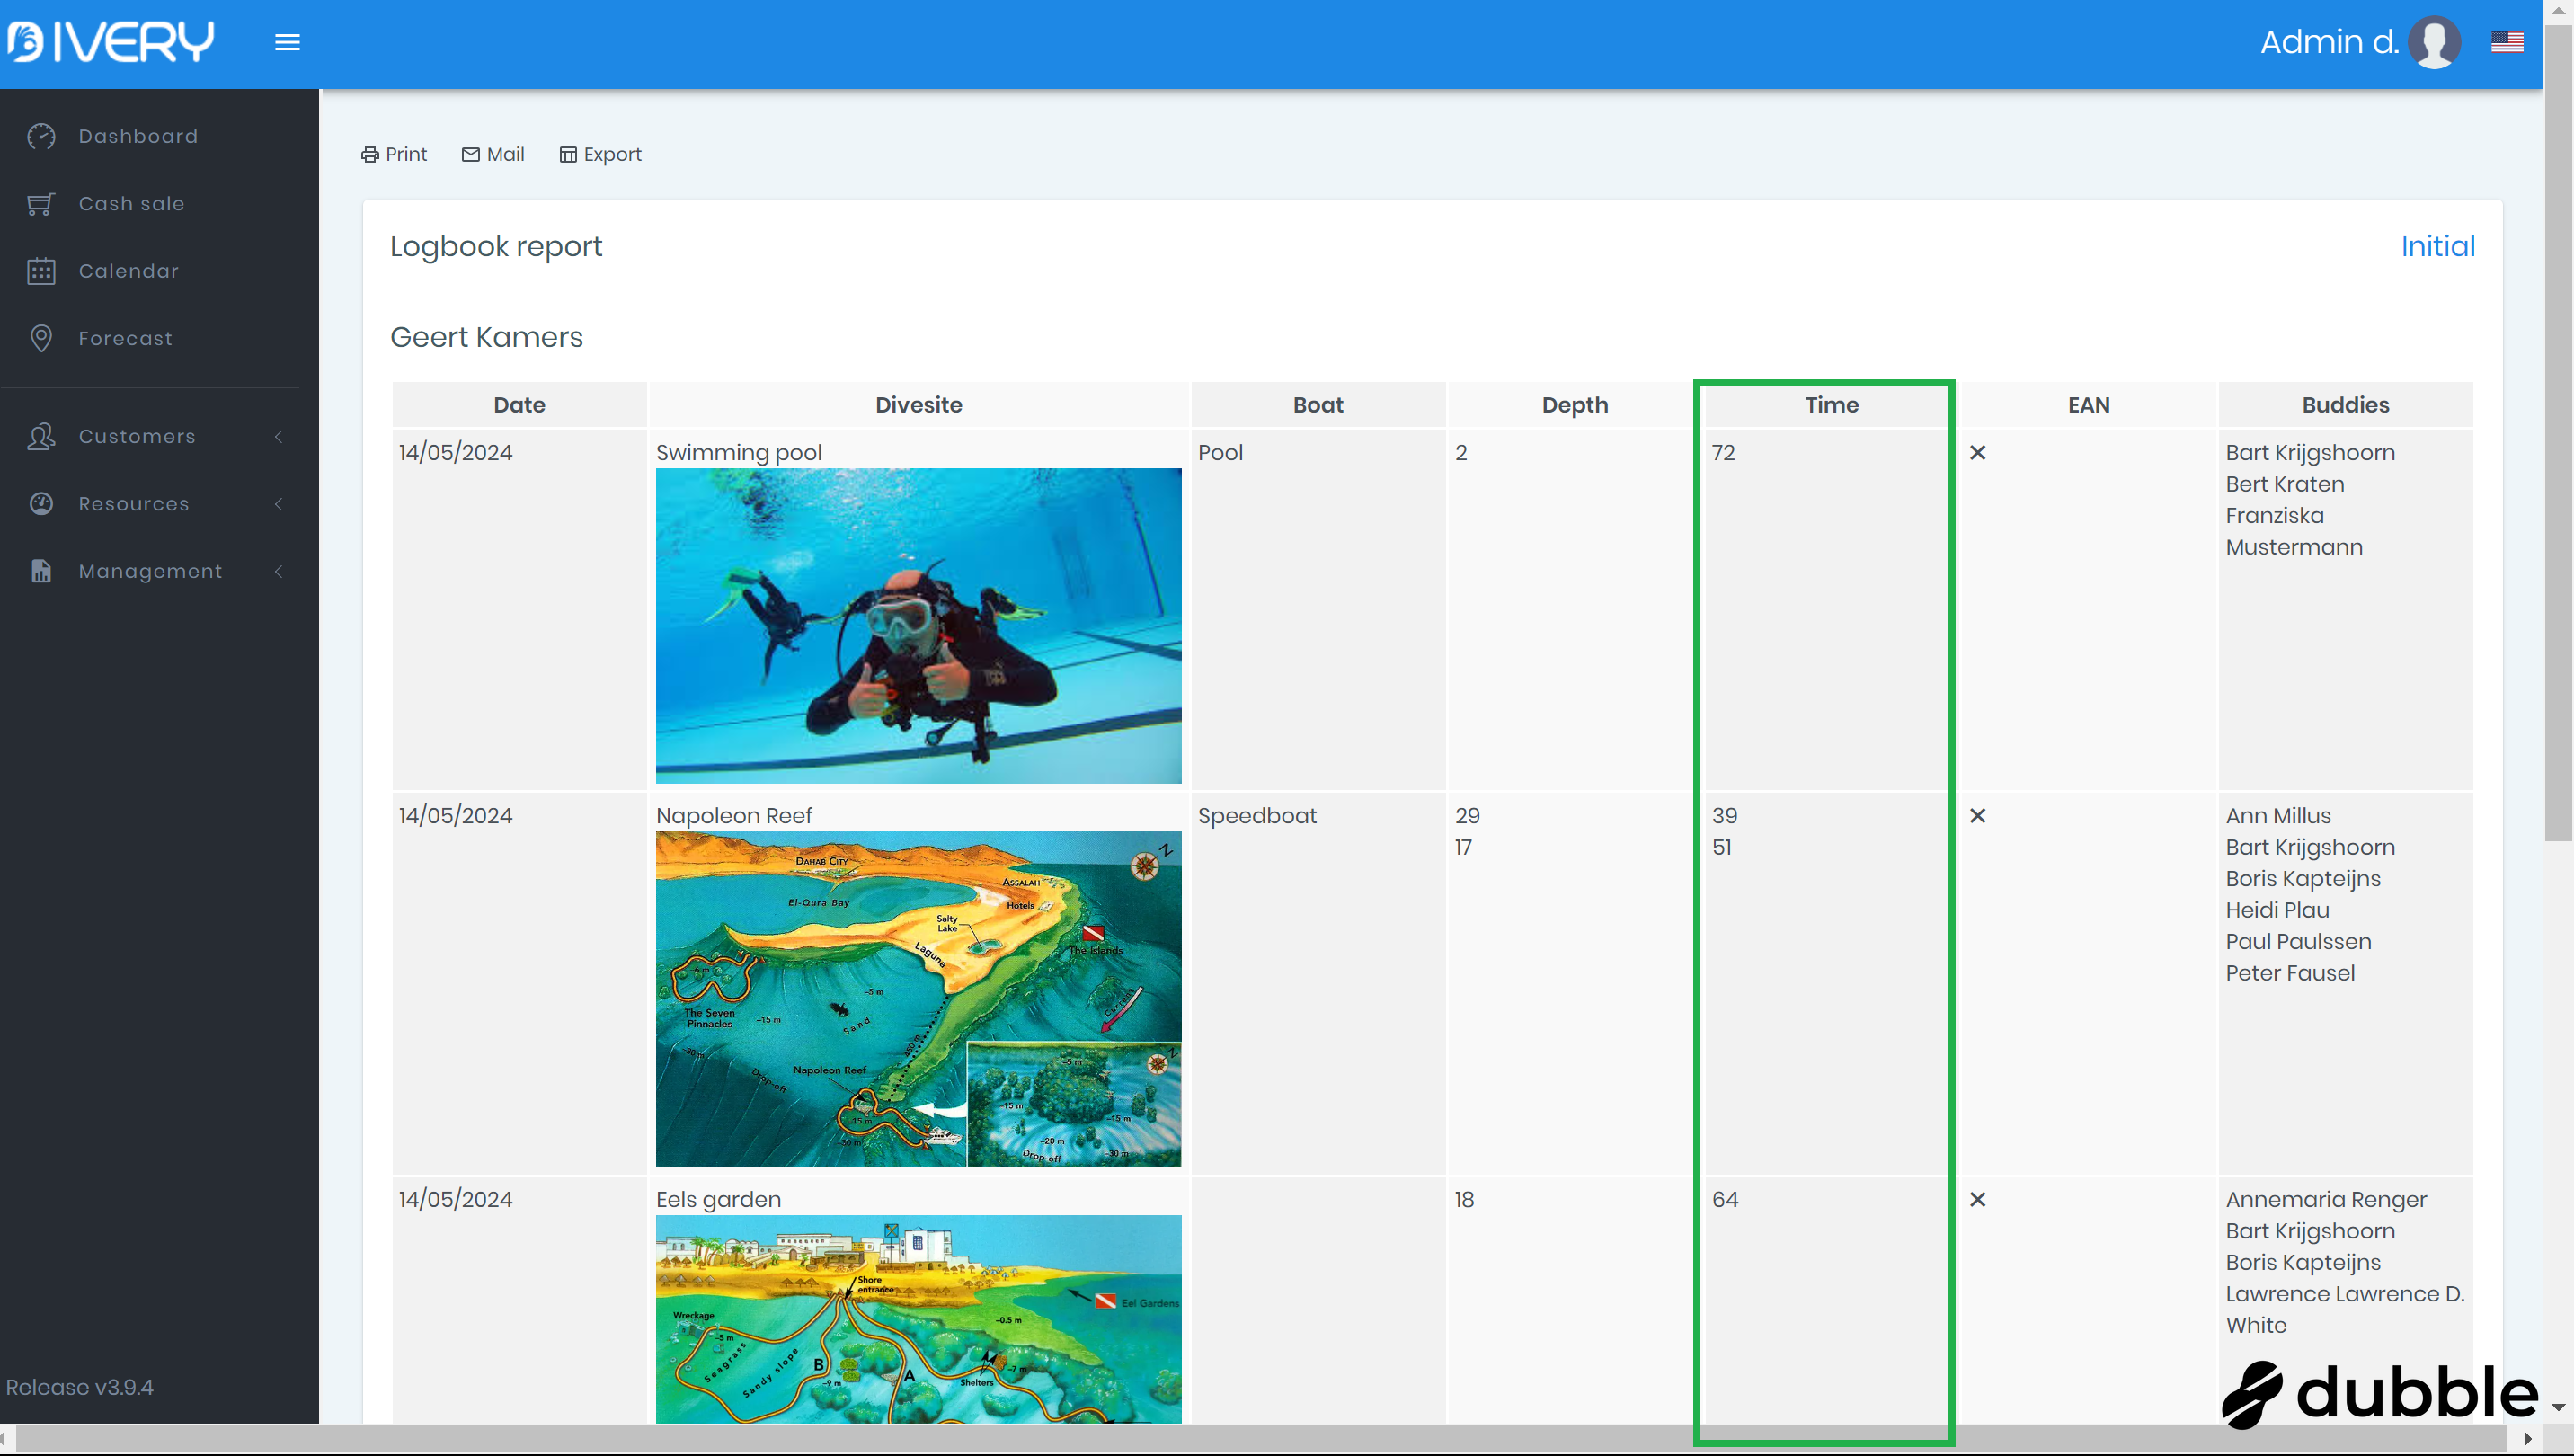Image resolution: width=2574 pixels, height=1456 pixels.
Task: Print the logbook report
Action: 394,154
